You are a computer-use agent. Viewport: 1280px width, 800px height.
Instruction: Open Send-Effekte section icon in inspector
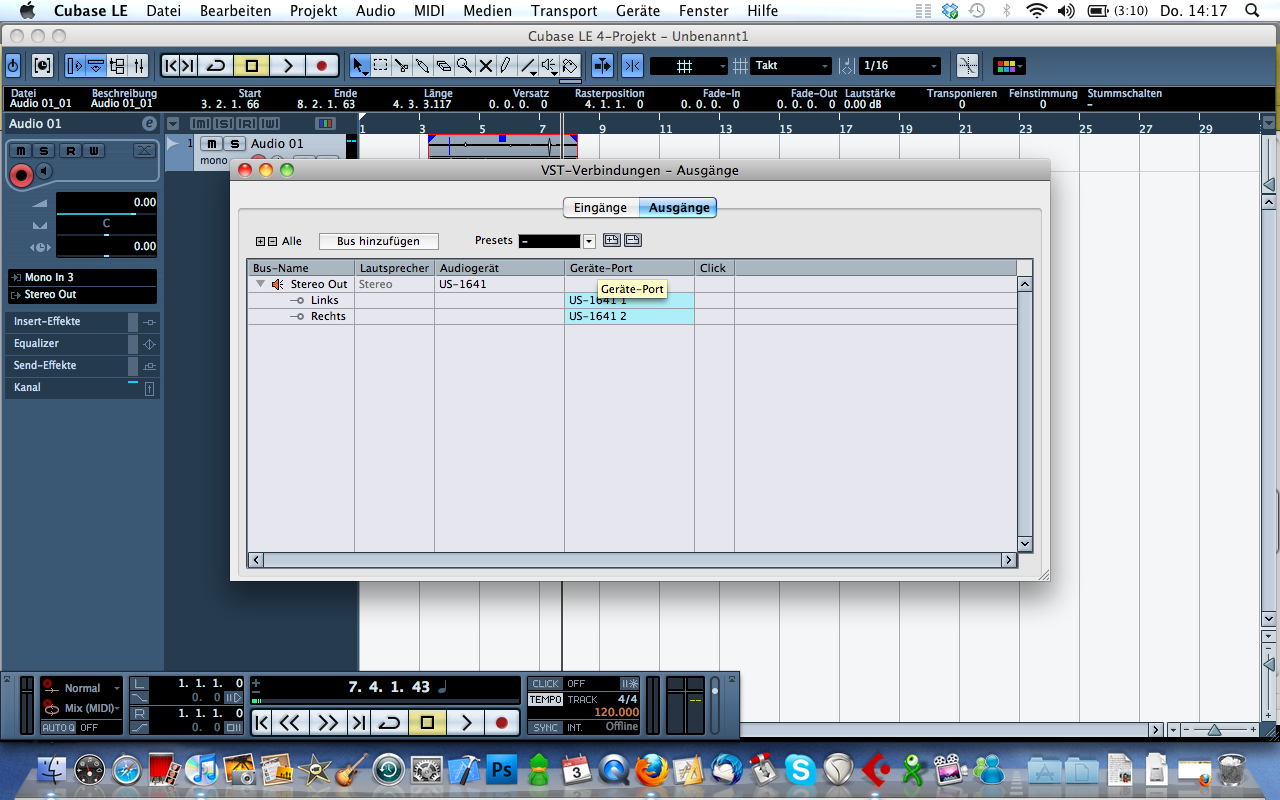[149, 366]
